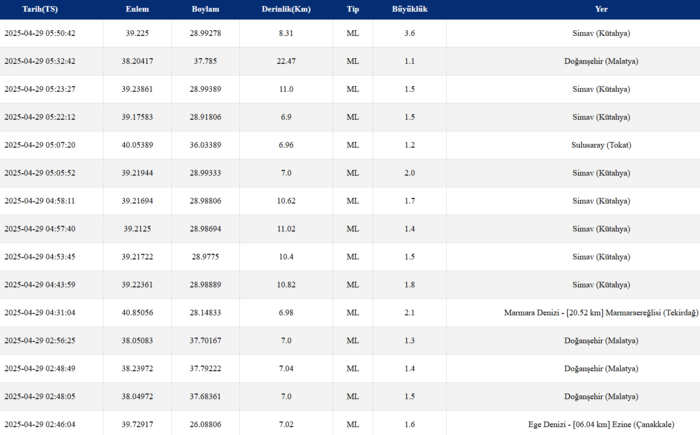The image size is (700, 435).
Task: Select date 2025-04-29 05:05:52
Action: (40, 173)
